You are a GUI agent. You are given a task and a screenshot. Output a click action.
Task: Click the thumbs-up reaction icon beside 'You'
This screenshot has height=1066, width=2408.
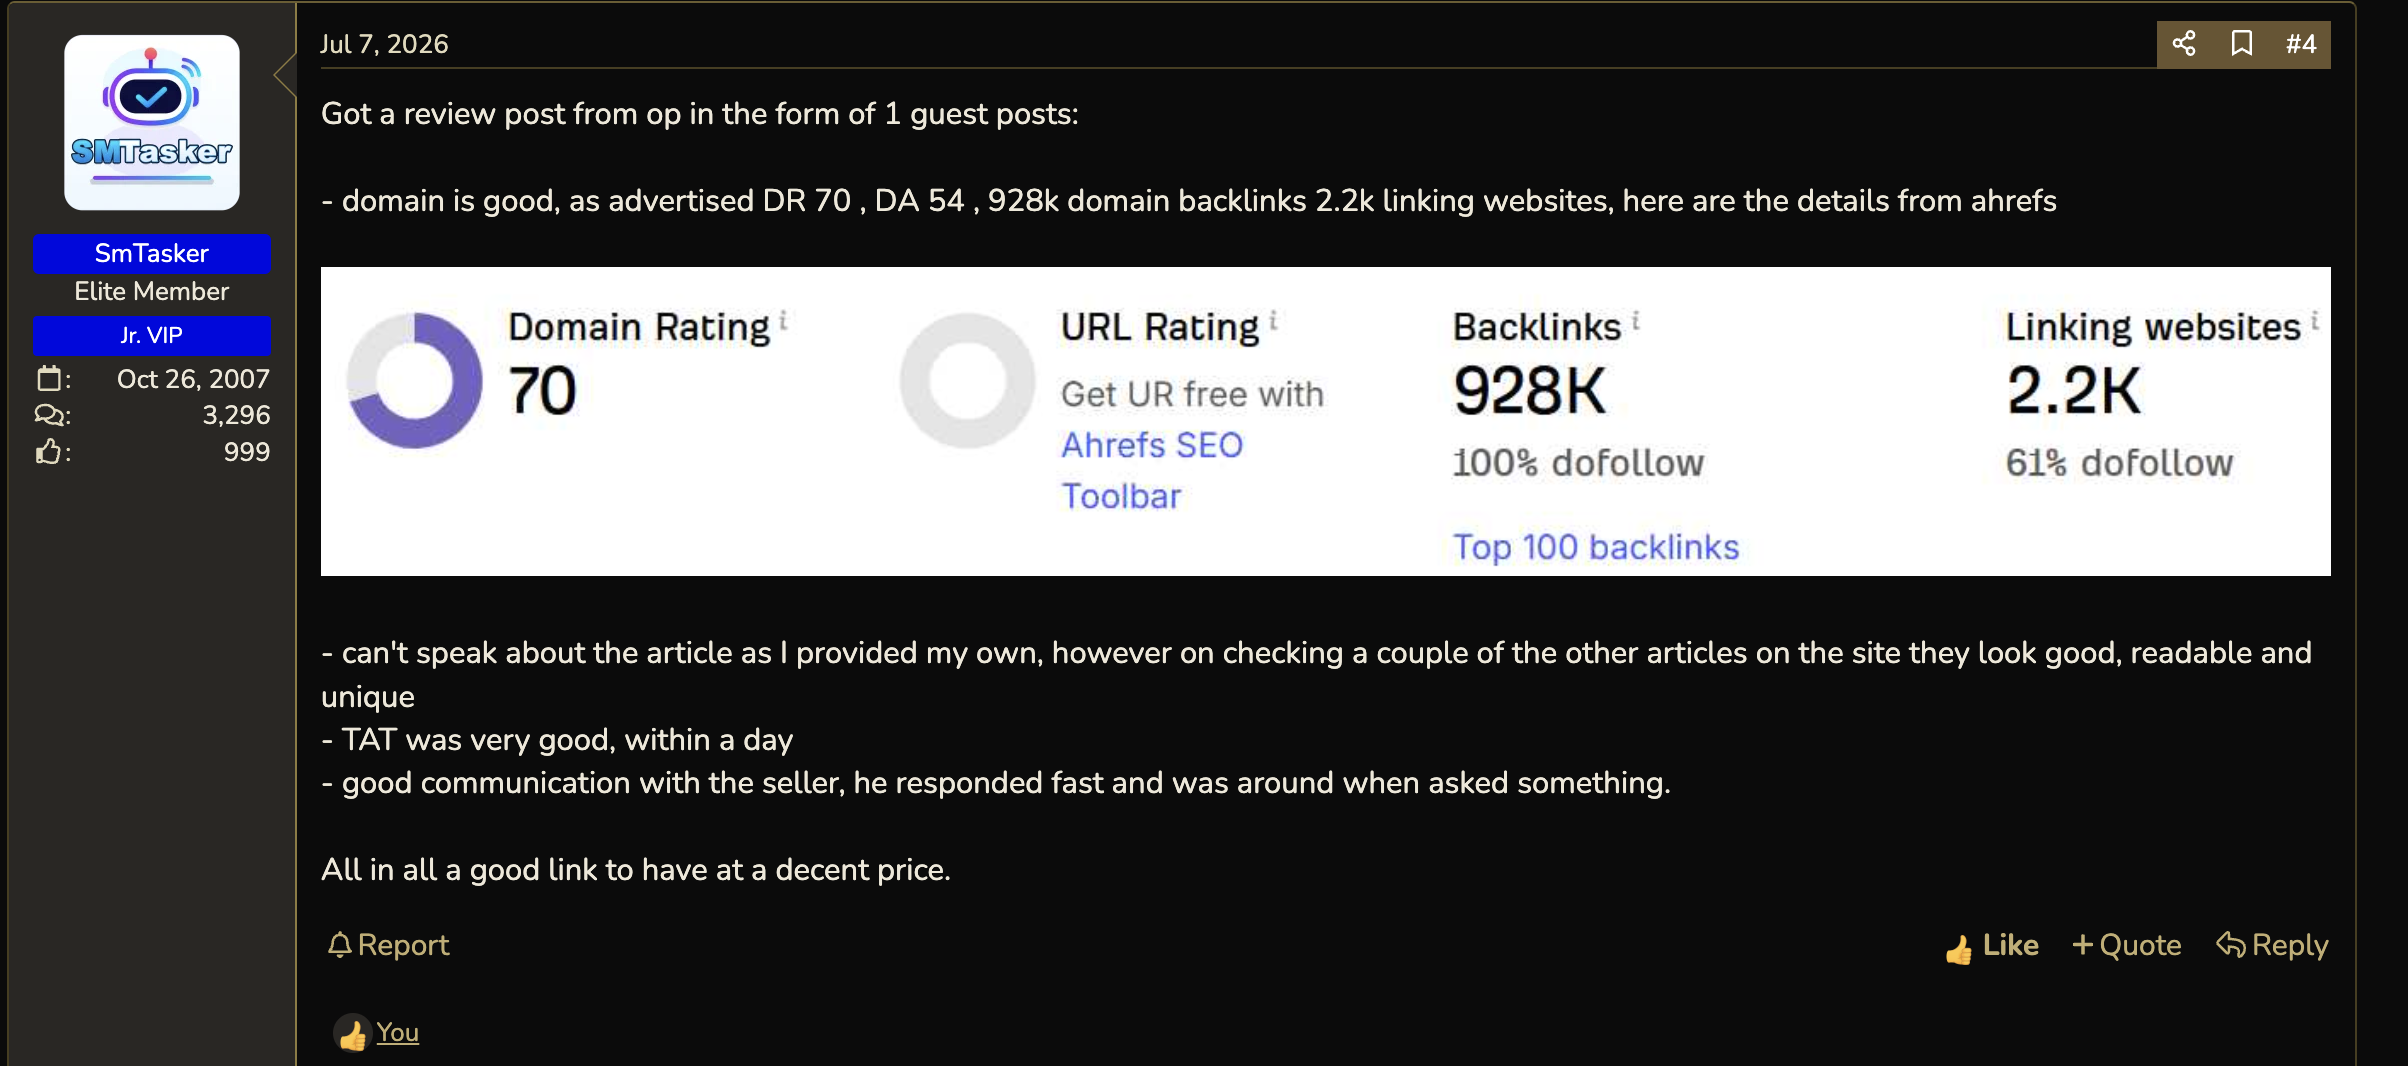352,1034
